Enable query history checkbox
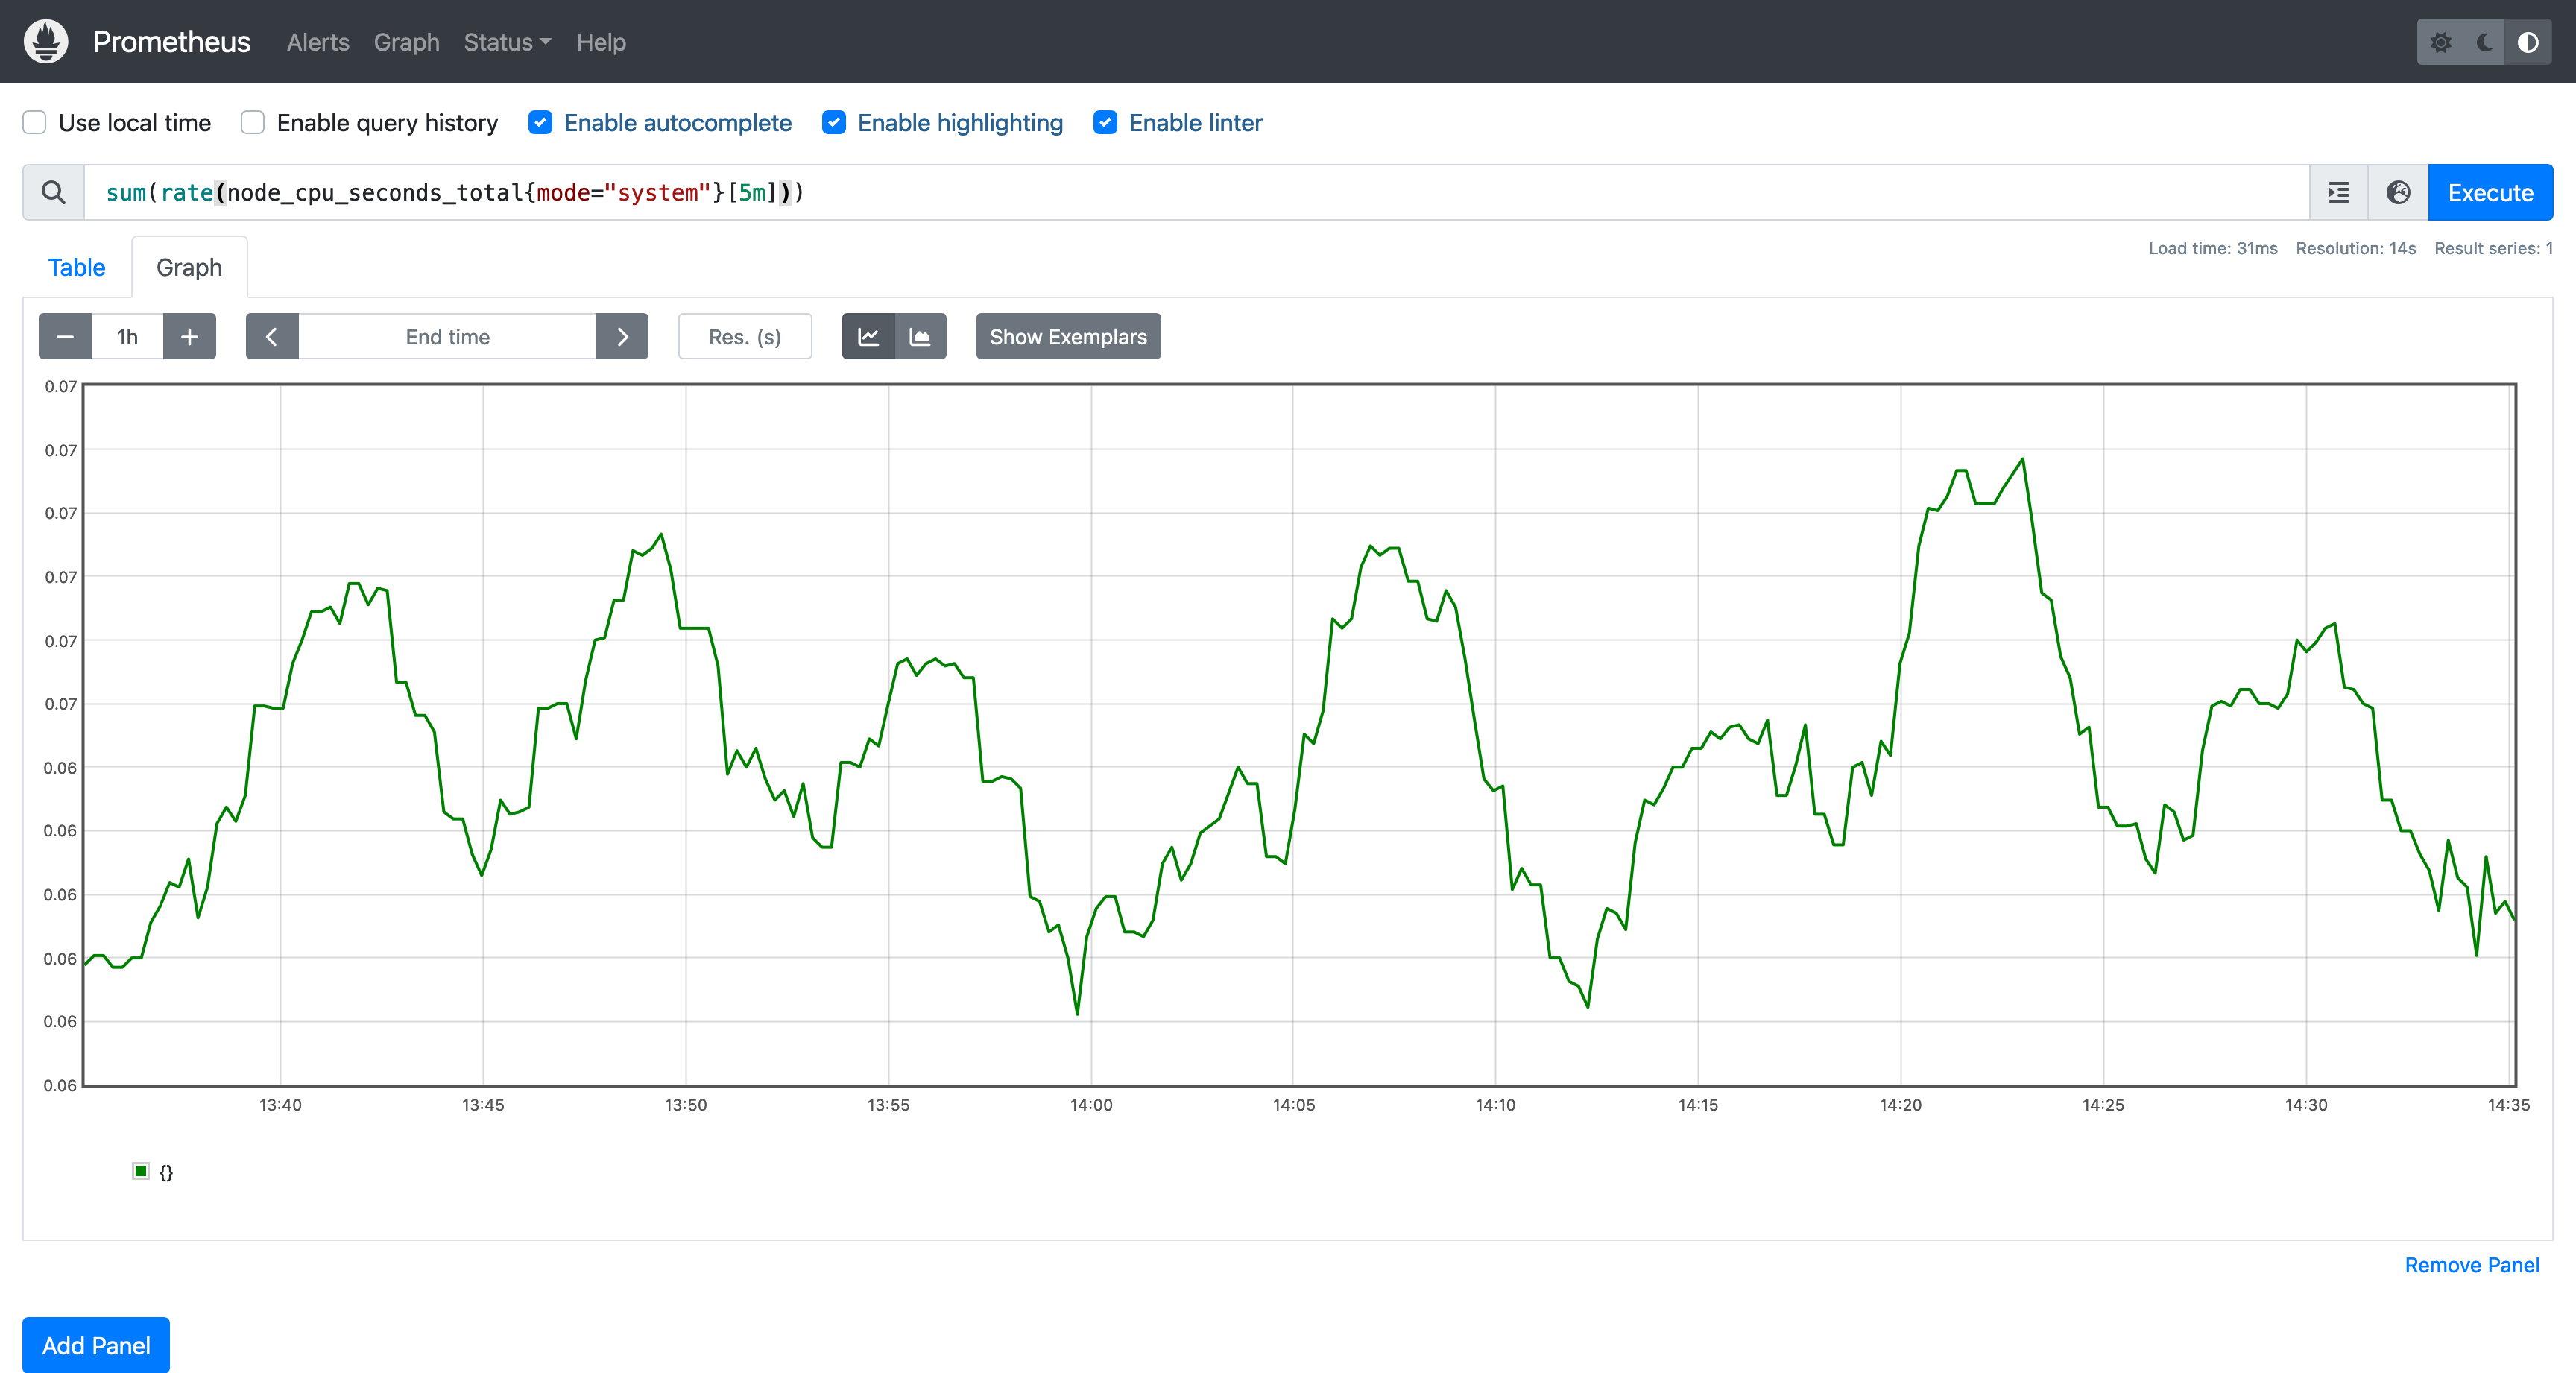The image size is (2576, 1373). (x=253, y=122)
